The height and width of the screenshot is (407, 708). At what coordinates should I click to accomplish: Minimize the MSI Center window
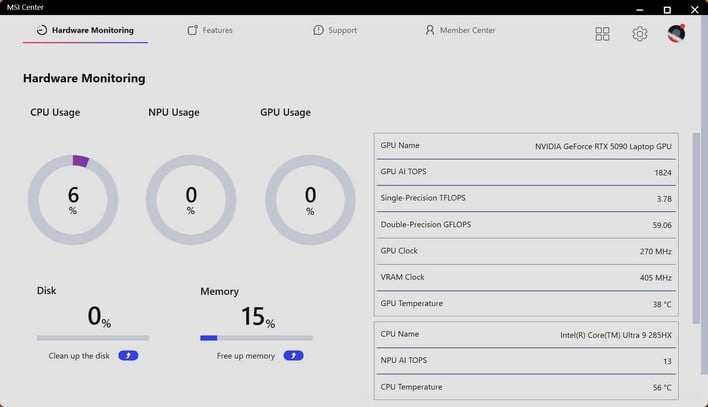tap(639, 9)
